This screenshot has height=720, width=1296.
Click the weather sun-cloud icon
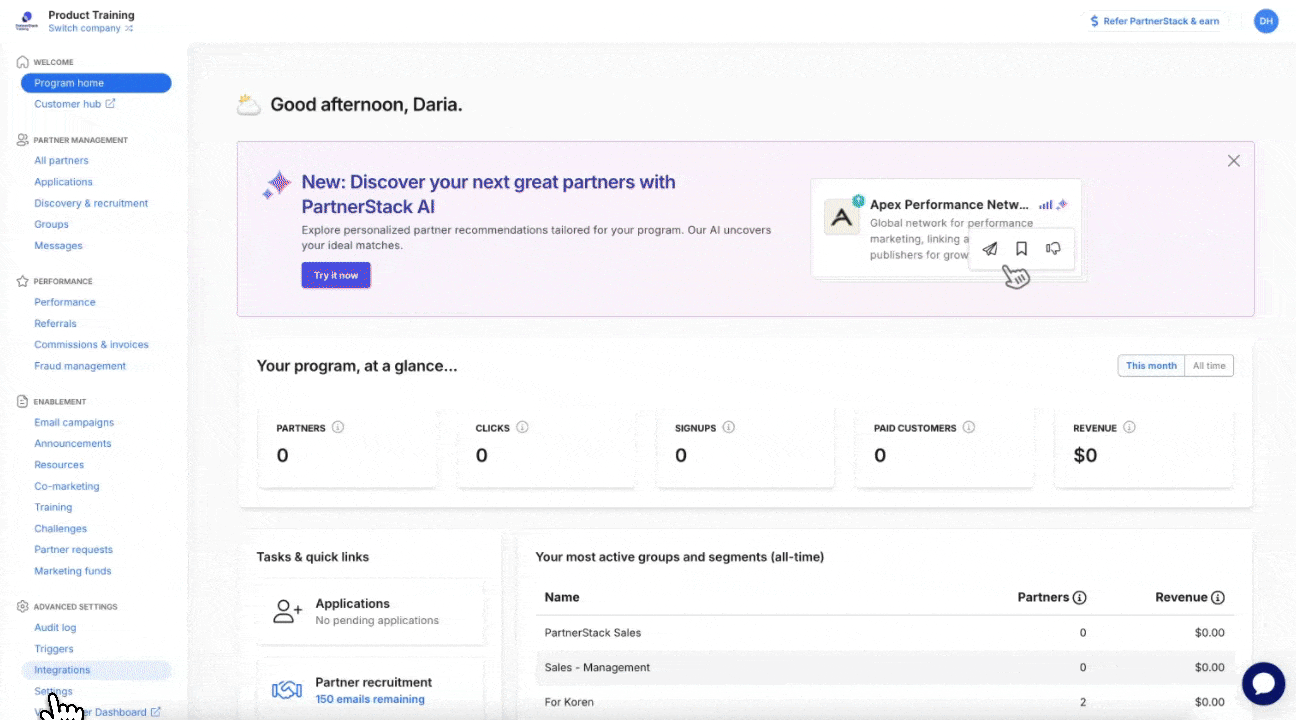coord(248,104)
